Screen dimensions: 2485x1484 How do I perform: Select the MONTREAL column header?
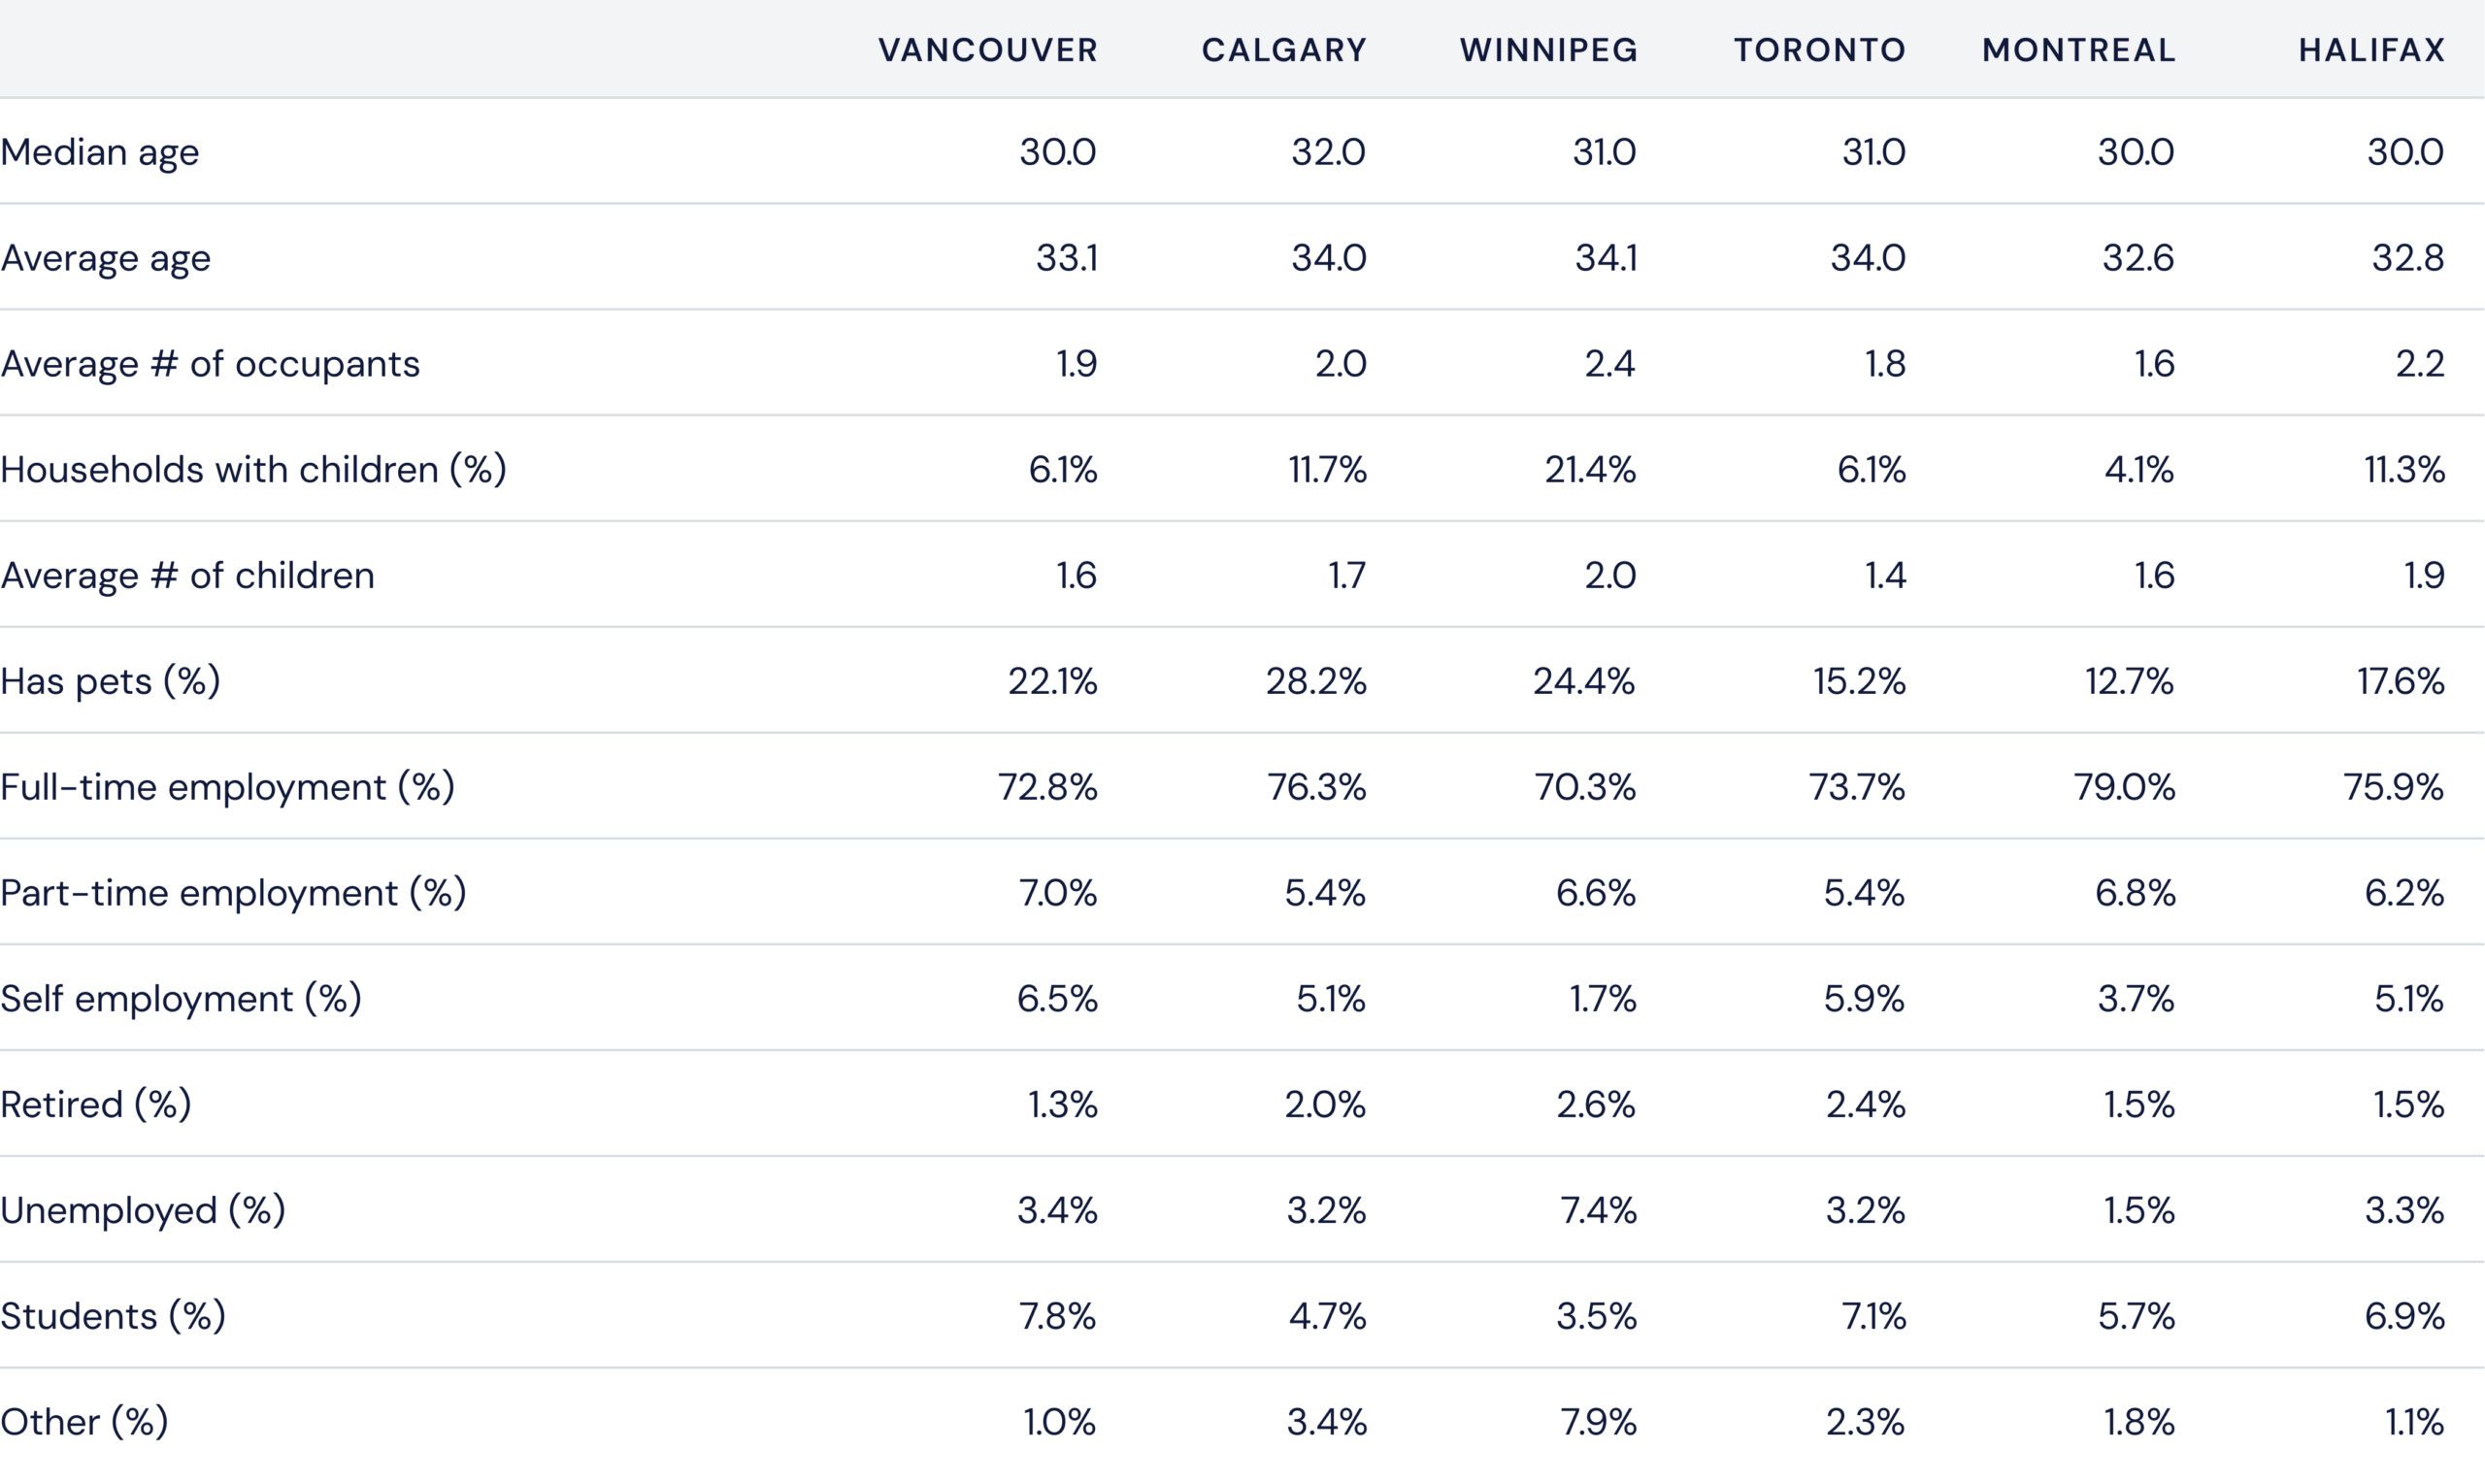pyautogui.click(x=2079, y=50)
